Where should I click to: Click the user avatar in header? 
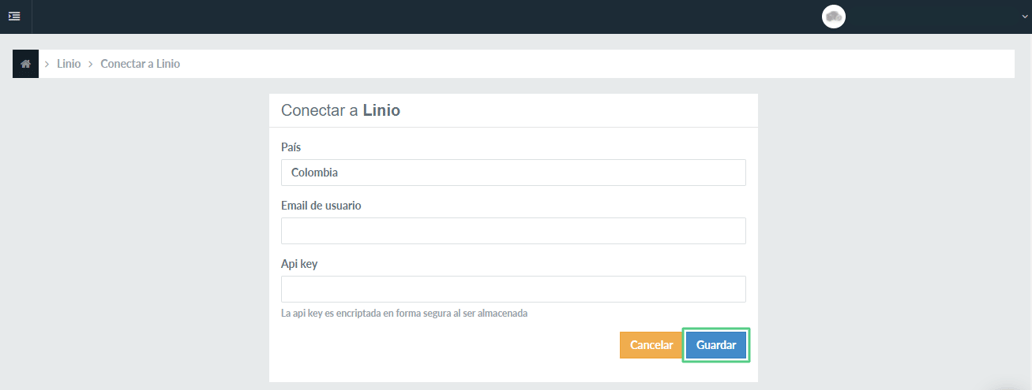[833, 16]
